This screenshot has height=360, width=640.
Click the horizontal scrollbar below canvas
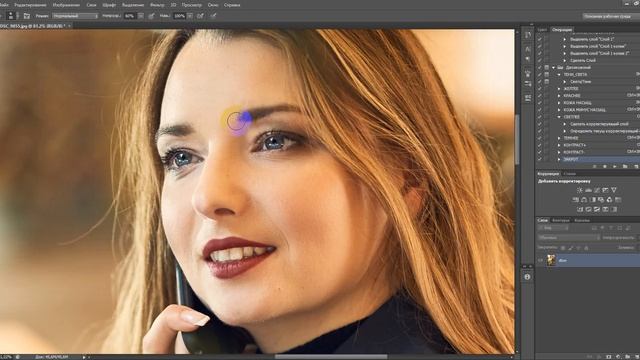[x=331, y=356]
